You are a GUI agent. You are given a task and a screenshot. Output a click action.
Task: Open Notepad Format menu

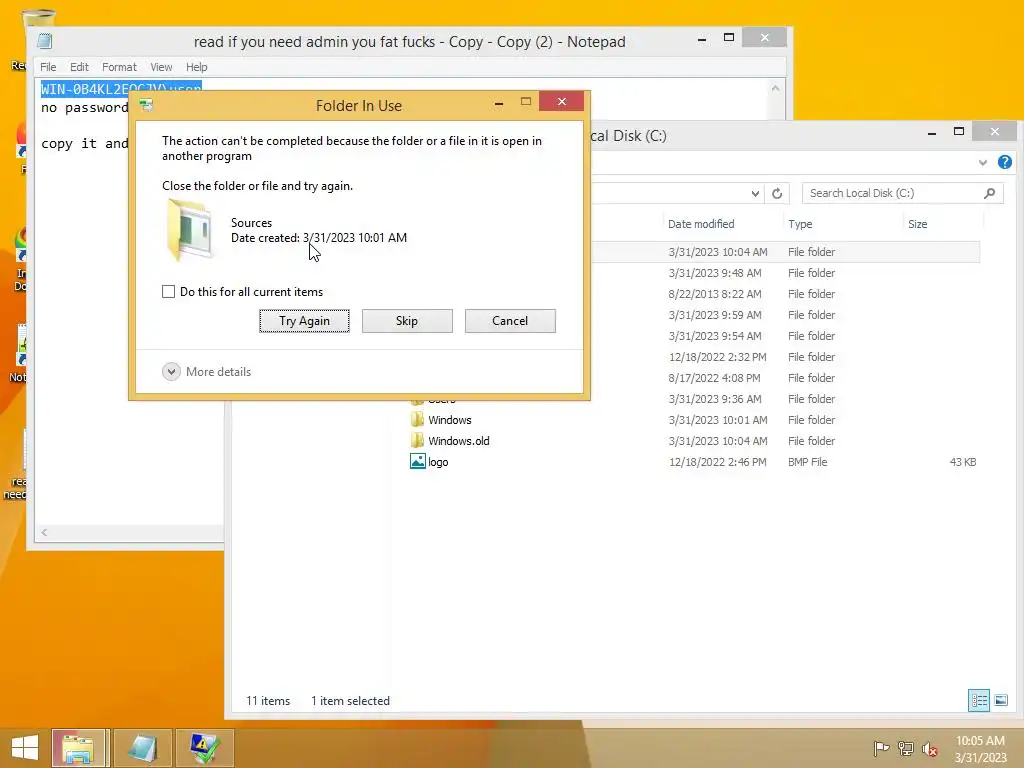120,67
